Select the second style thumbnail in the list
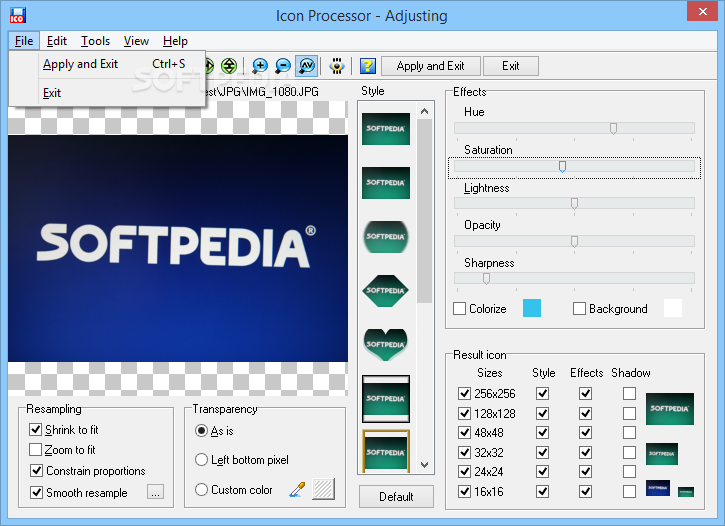 386,183
